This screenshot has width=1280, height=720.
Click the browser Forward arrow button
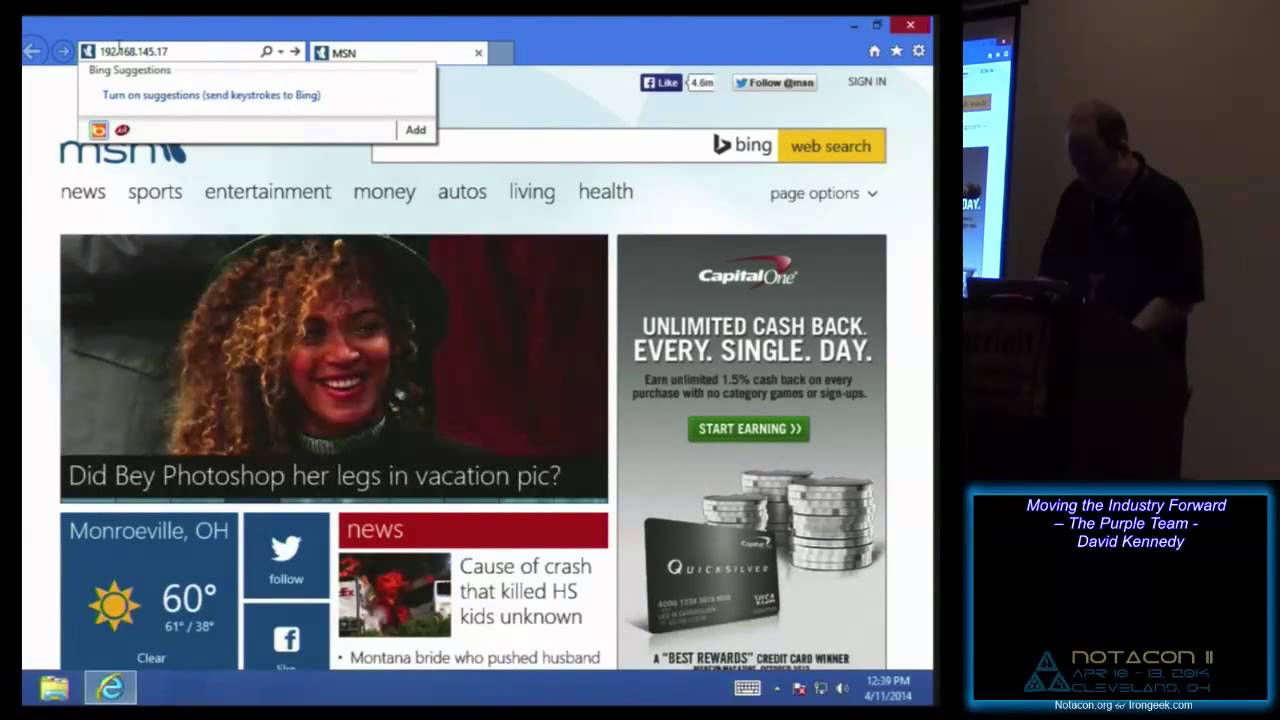click(x=62, y=51)
